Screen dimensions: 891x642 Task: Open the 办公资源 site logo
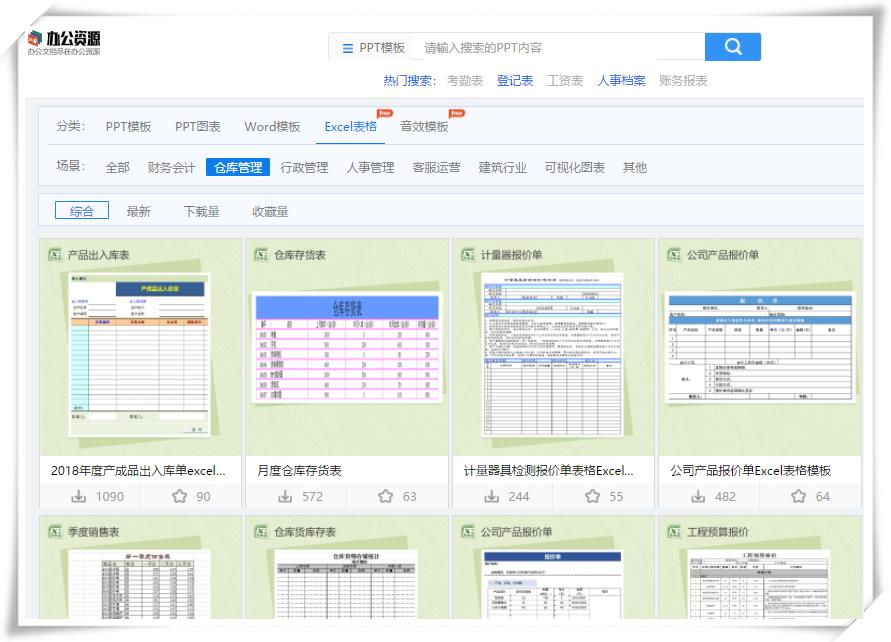click(64, 43)
